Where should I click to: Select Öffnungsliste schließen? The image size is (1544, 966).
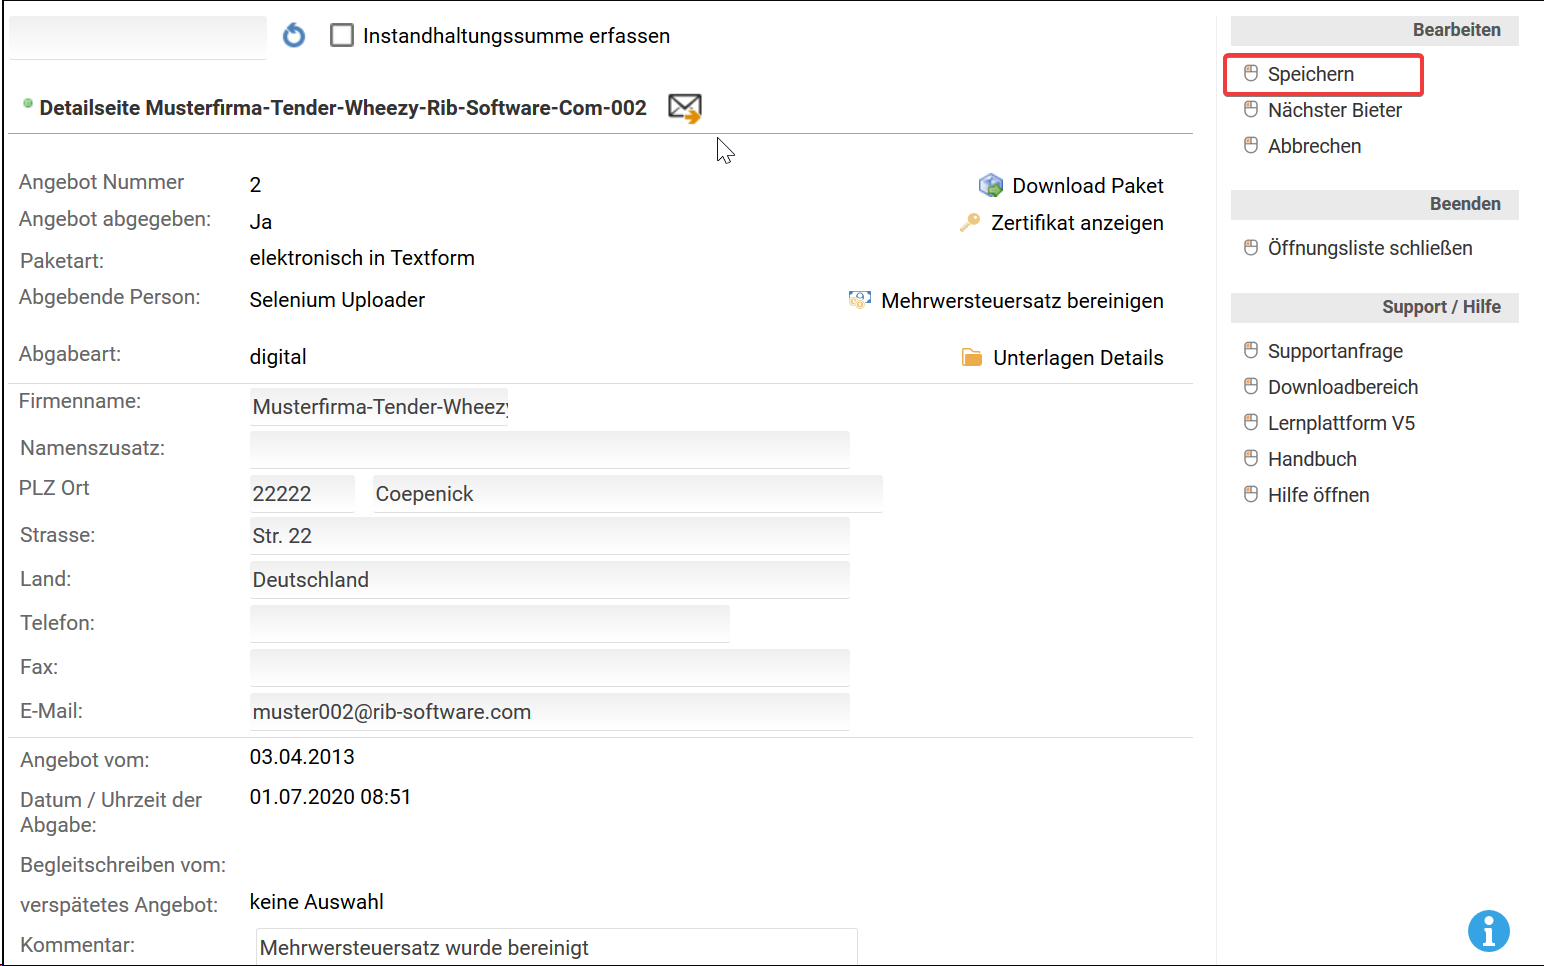[x=1369, y=248]
